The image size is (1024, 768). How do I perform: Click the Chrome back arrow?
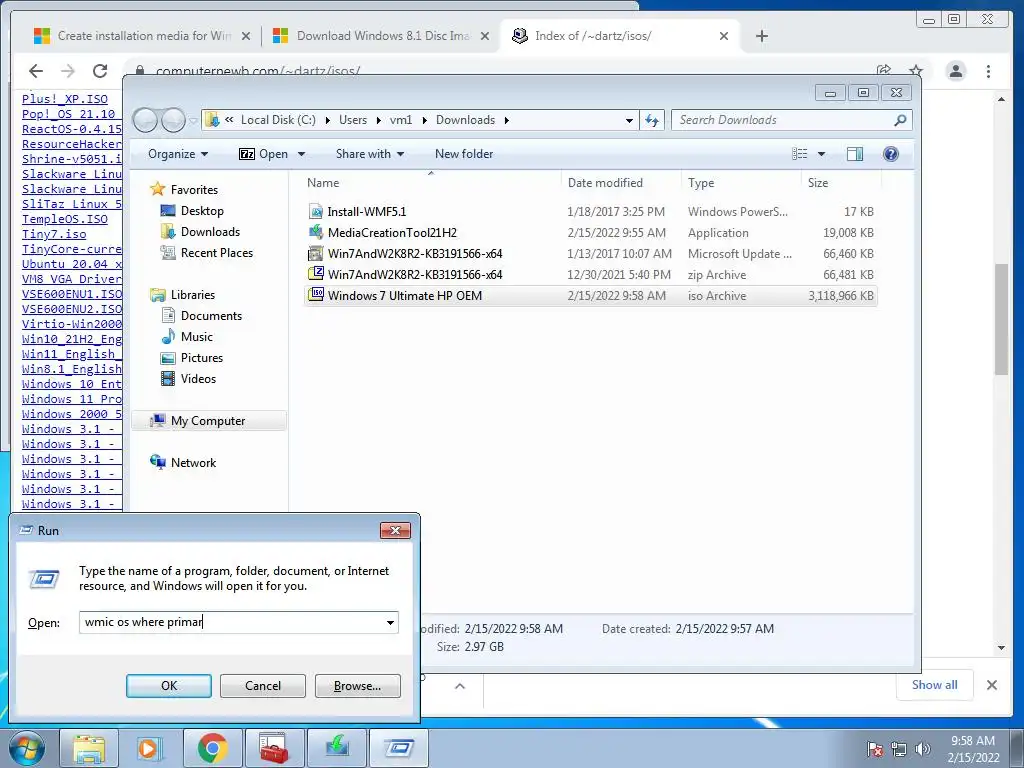[36, 71]
